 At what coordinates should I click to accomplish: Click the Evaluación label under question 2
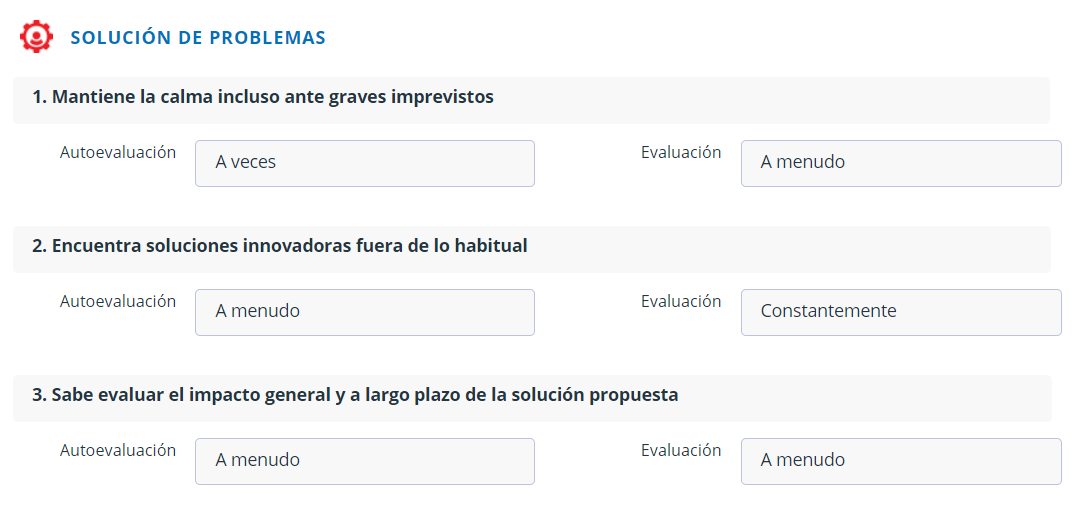click(681, 302)
